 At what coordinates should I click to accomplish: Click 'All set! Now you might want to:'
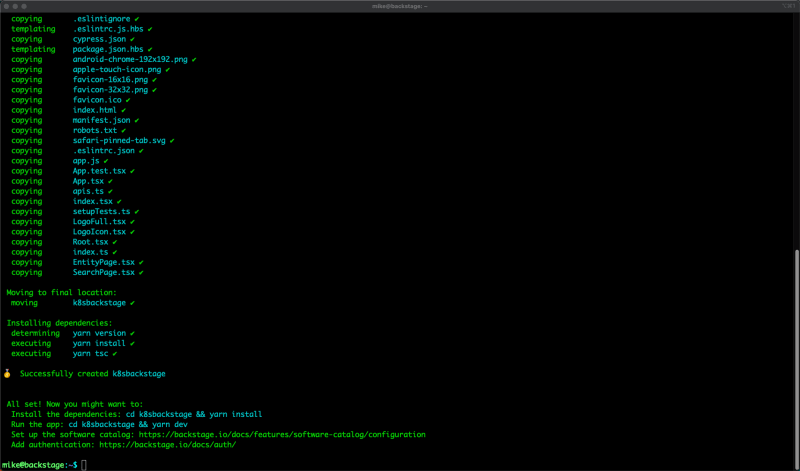75,404
